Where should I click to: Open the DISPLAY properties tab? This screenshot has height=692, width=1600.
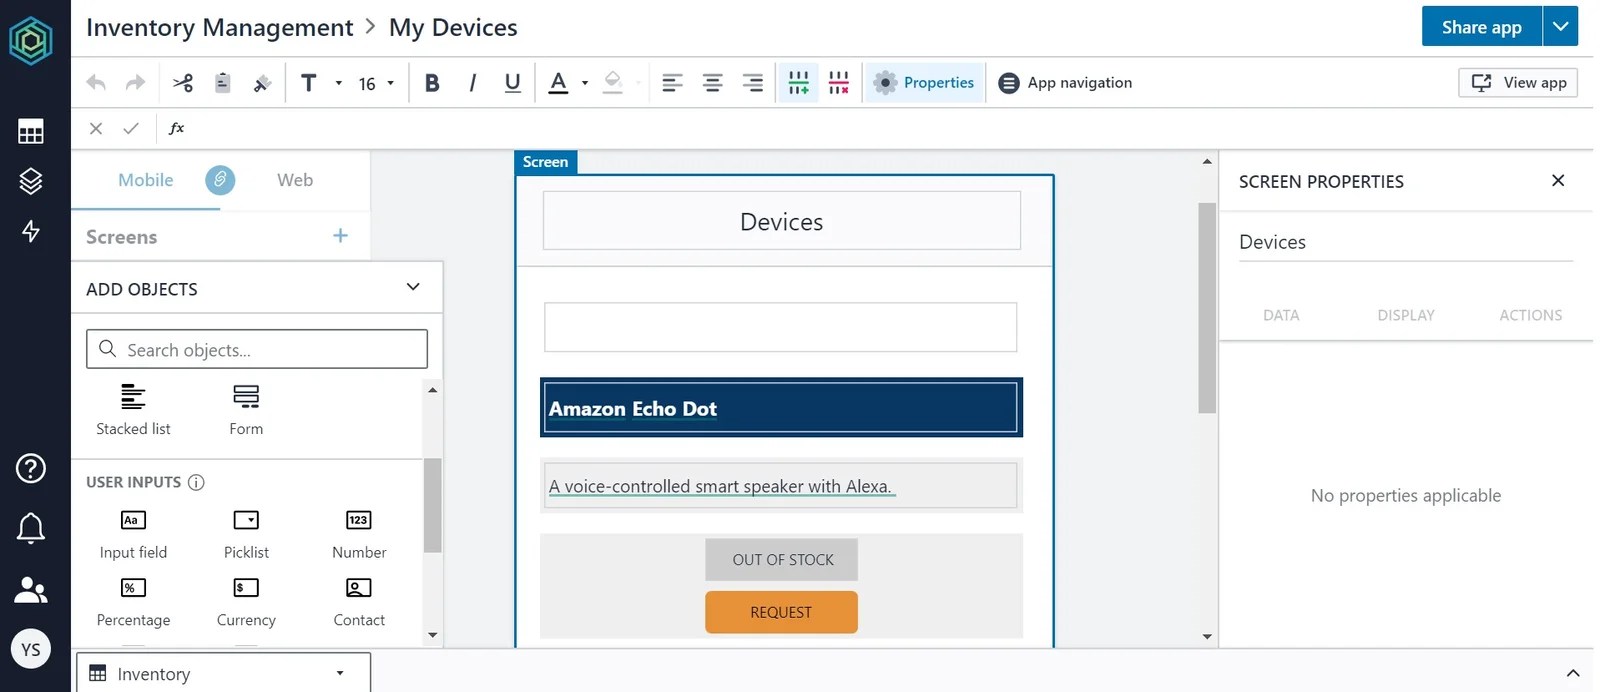(x=1405, y=315)
